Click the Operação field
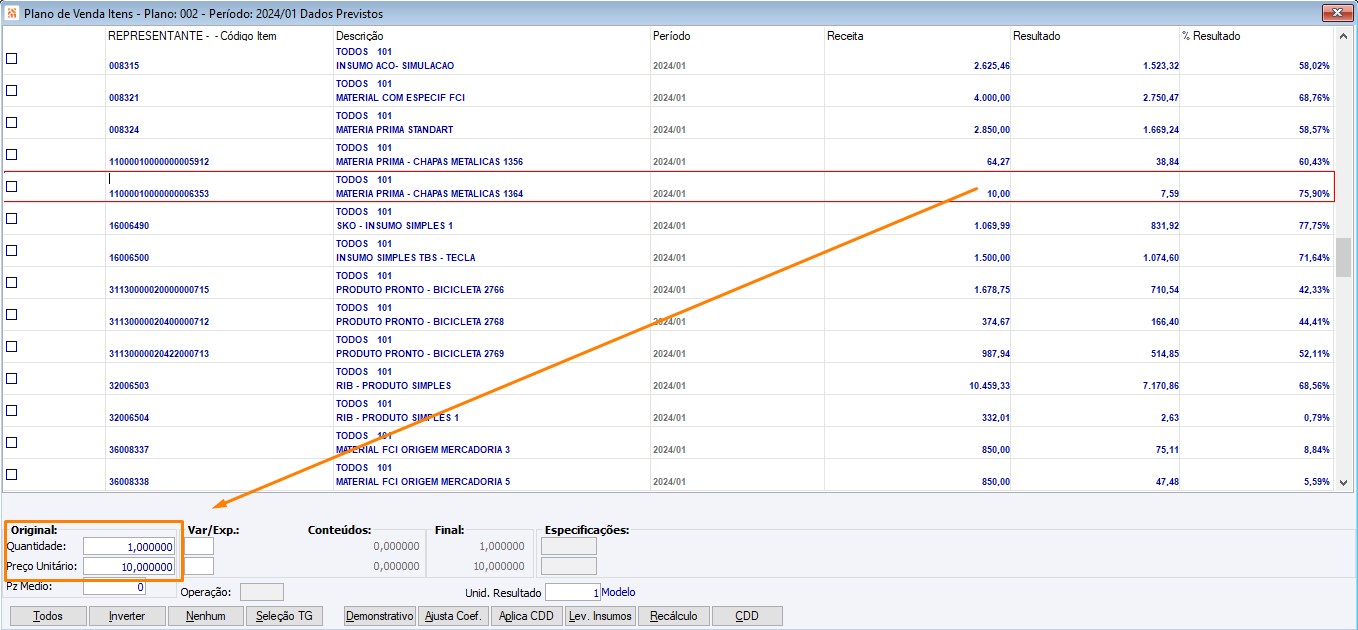The image size is (1358, 630). (262, 592)
